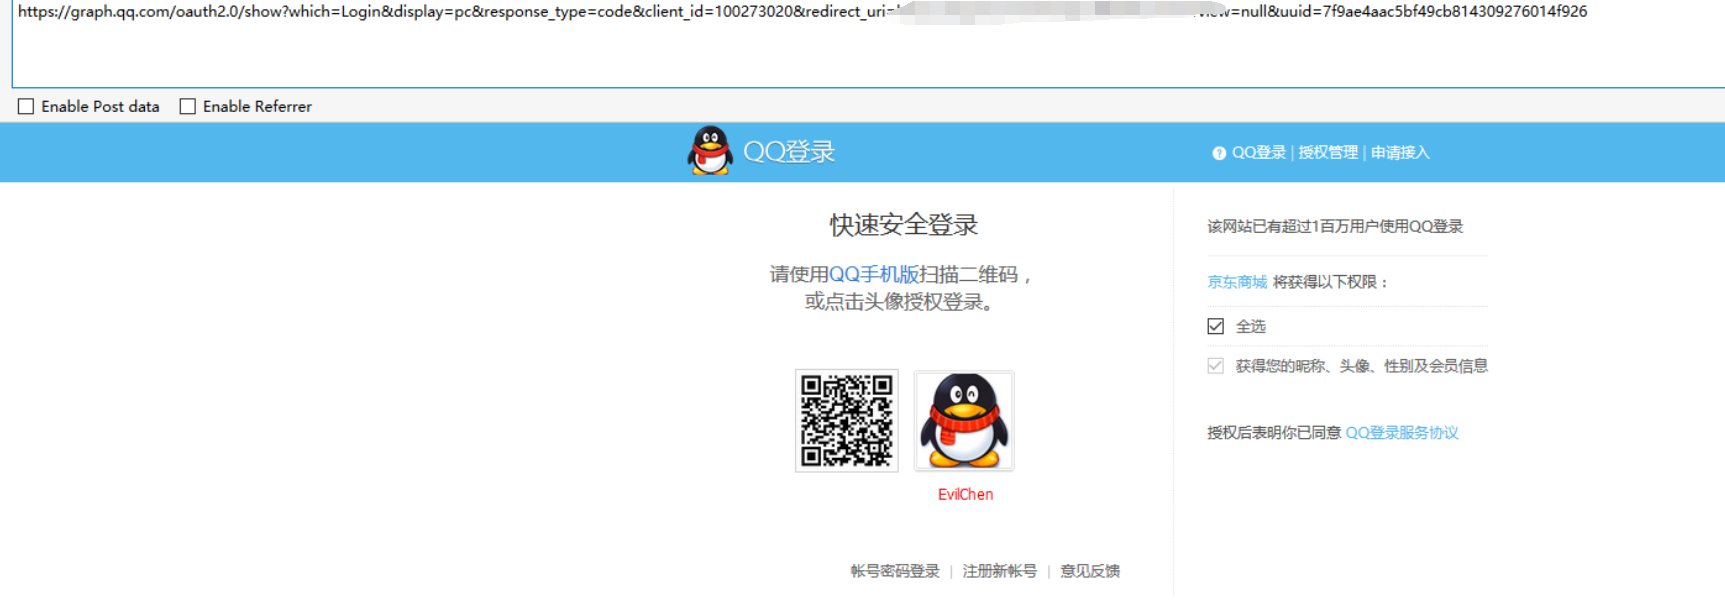The width and height of the screenshot is (1725, 602).
Task: Click the QQ登录 header title text
Action: pyautogui.click(x=789, y=152)
